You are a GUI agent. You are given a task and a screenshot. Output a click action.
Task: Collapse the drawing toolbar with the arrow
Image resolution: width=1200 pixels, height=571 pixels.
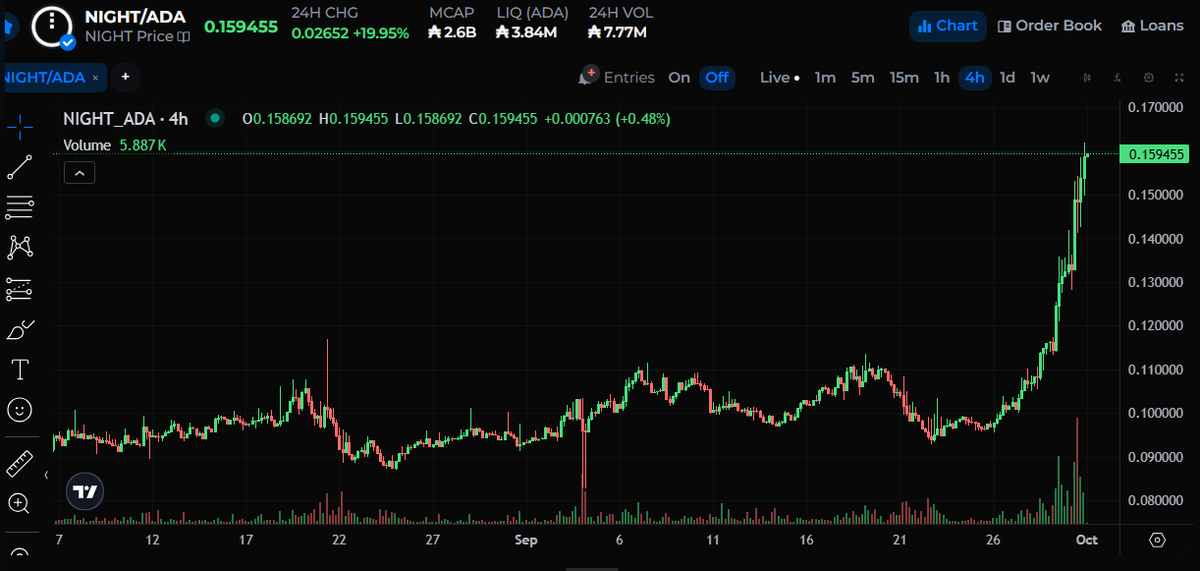pyautogui.click(x=47, y=475)
